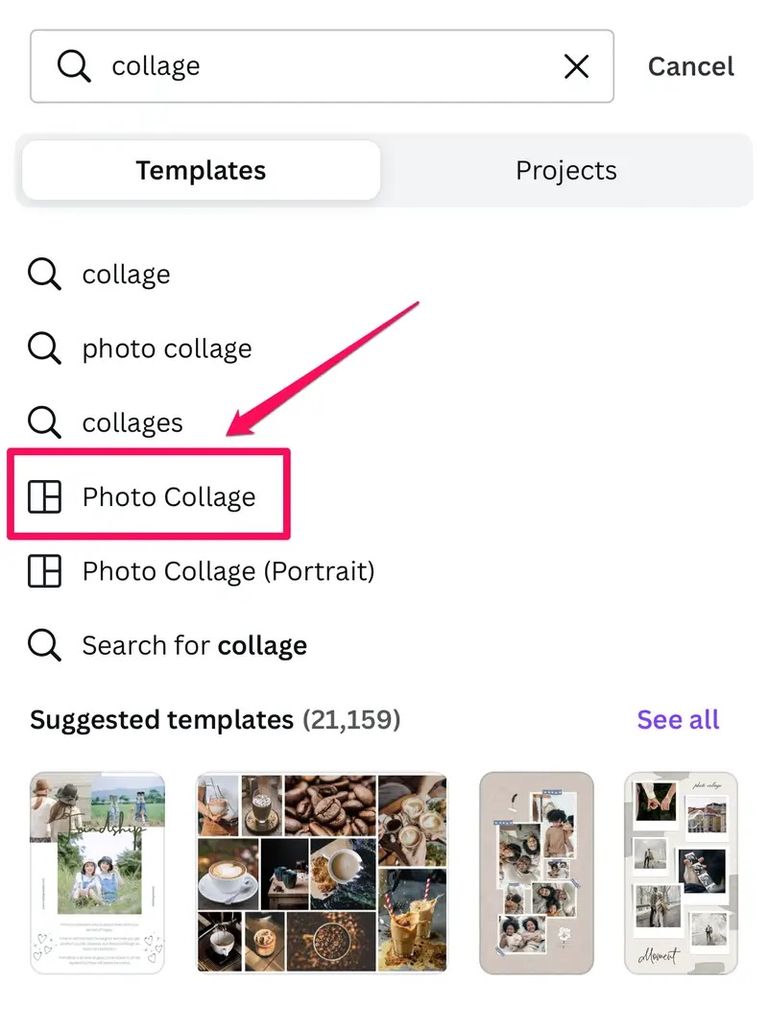Click the Photo Collage (Portrait) layout icon
The image size is (768, 1009).
pyautogui.click(x=44, y=571)
